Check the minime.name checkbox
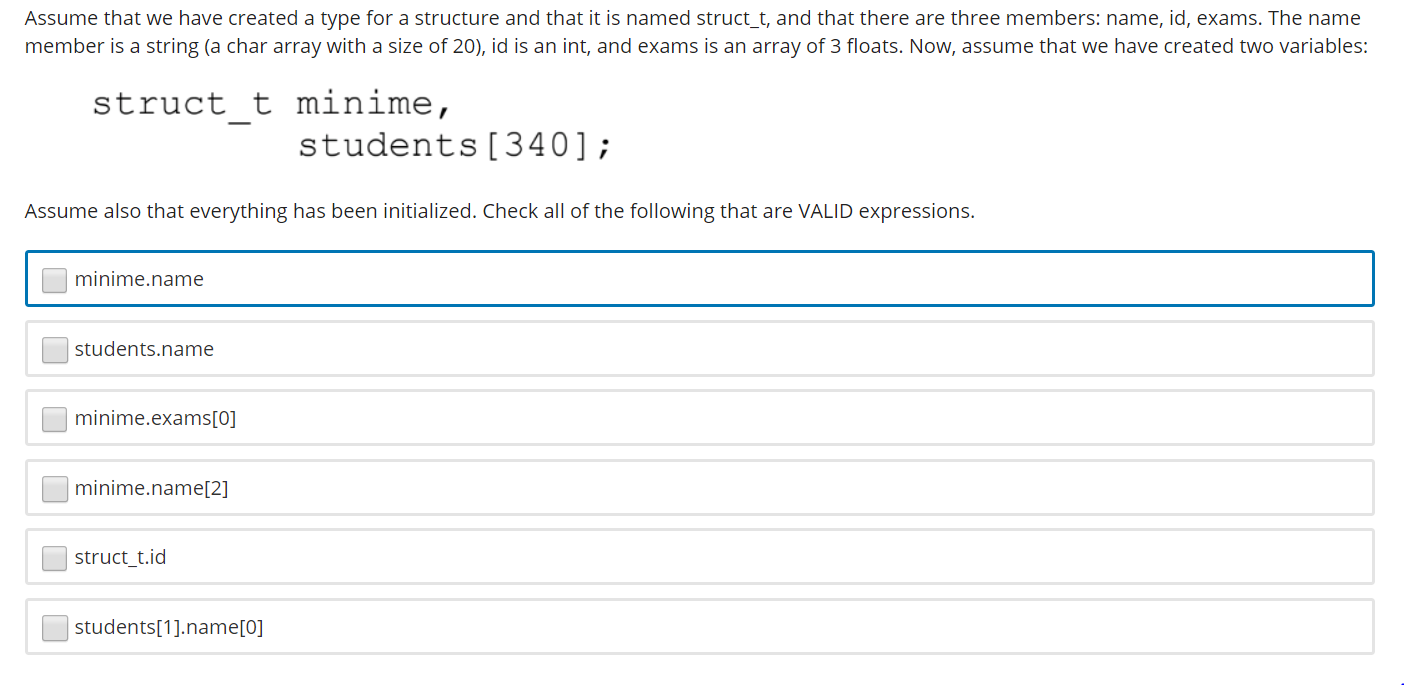The height and width of the screenshot is (685, 1404). click(54, 279)
